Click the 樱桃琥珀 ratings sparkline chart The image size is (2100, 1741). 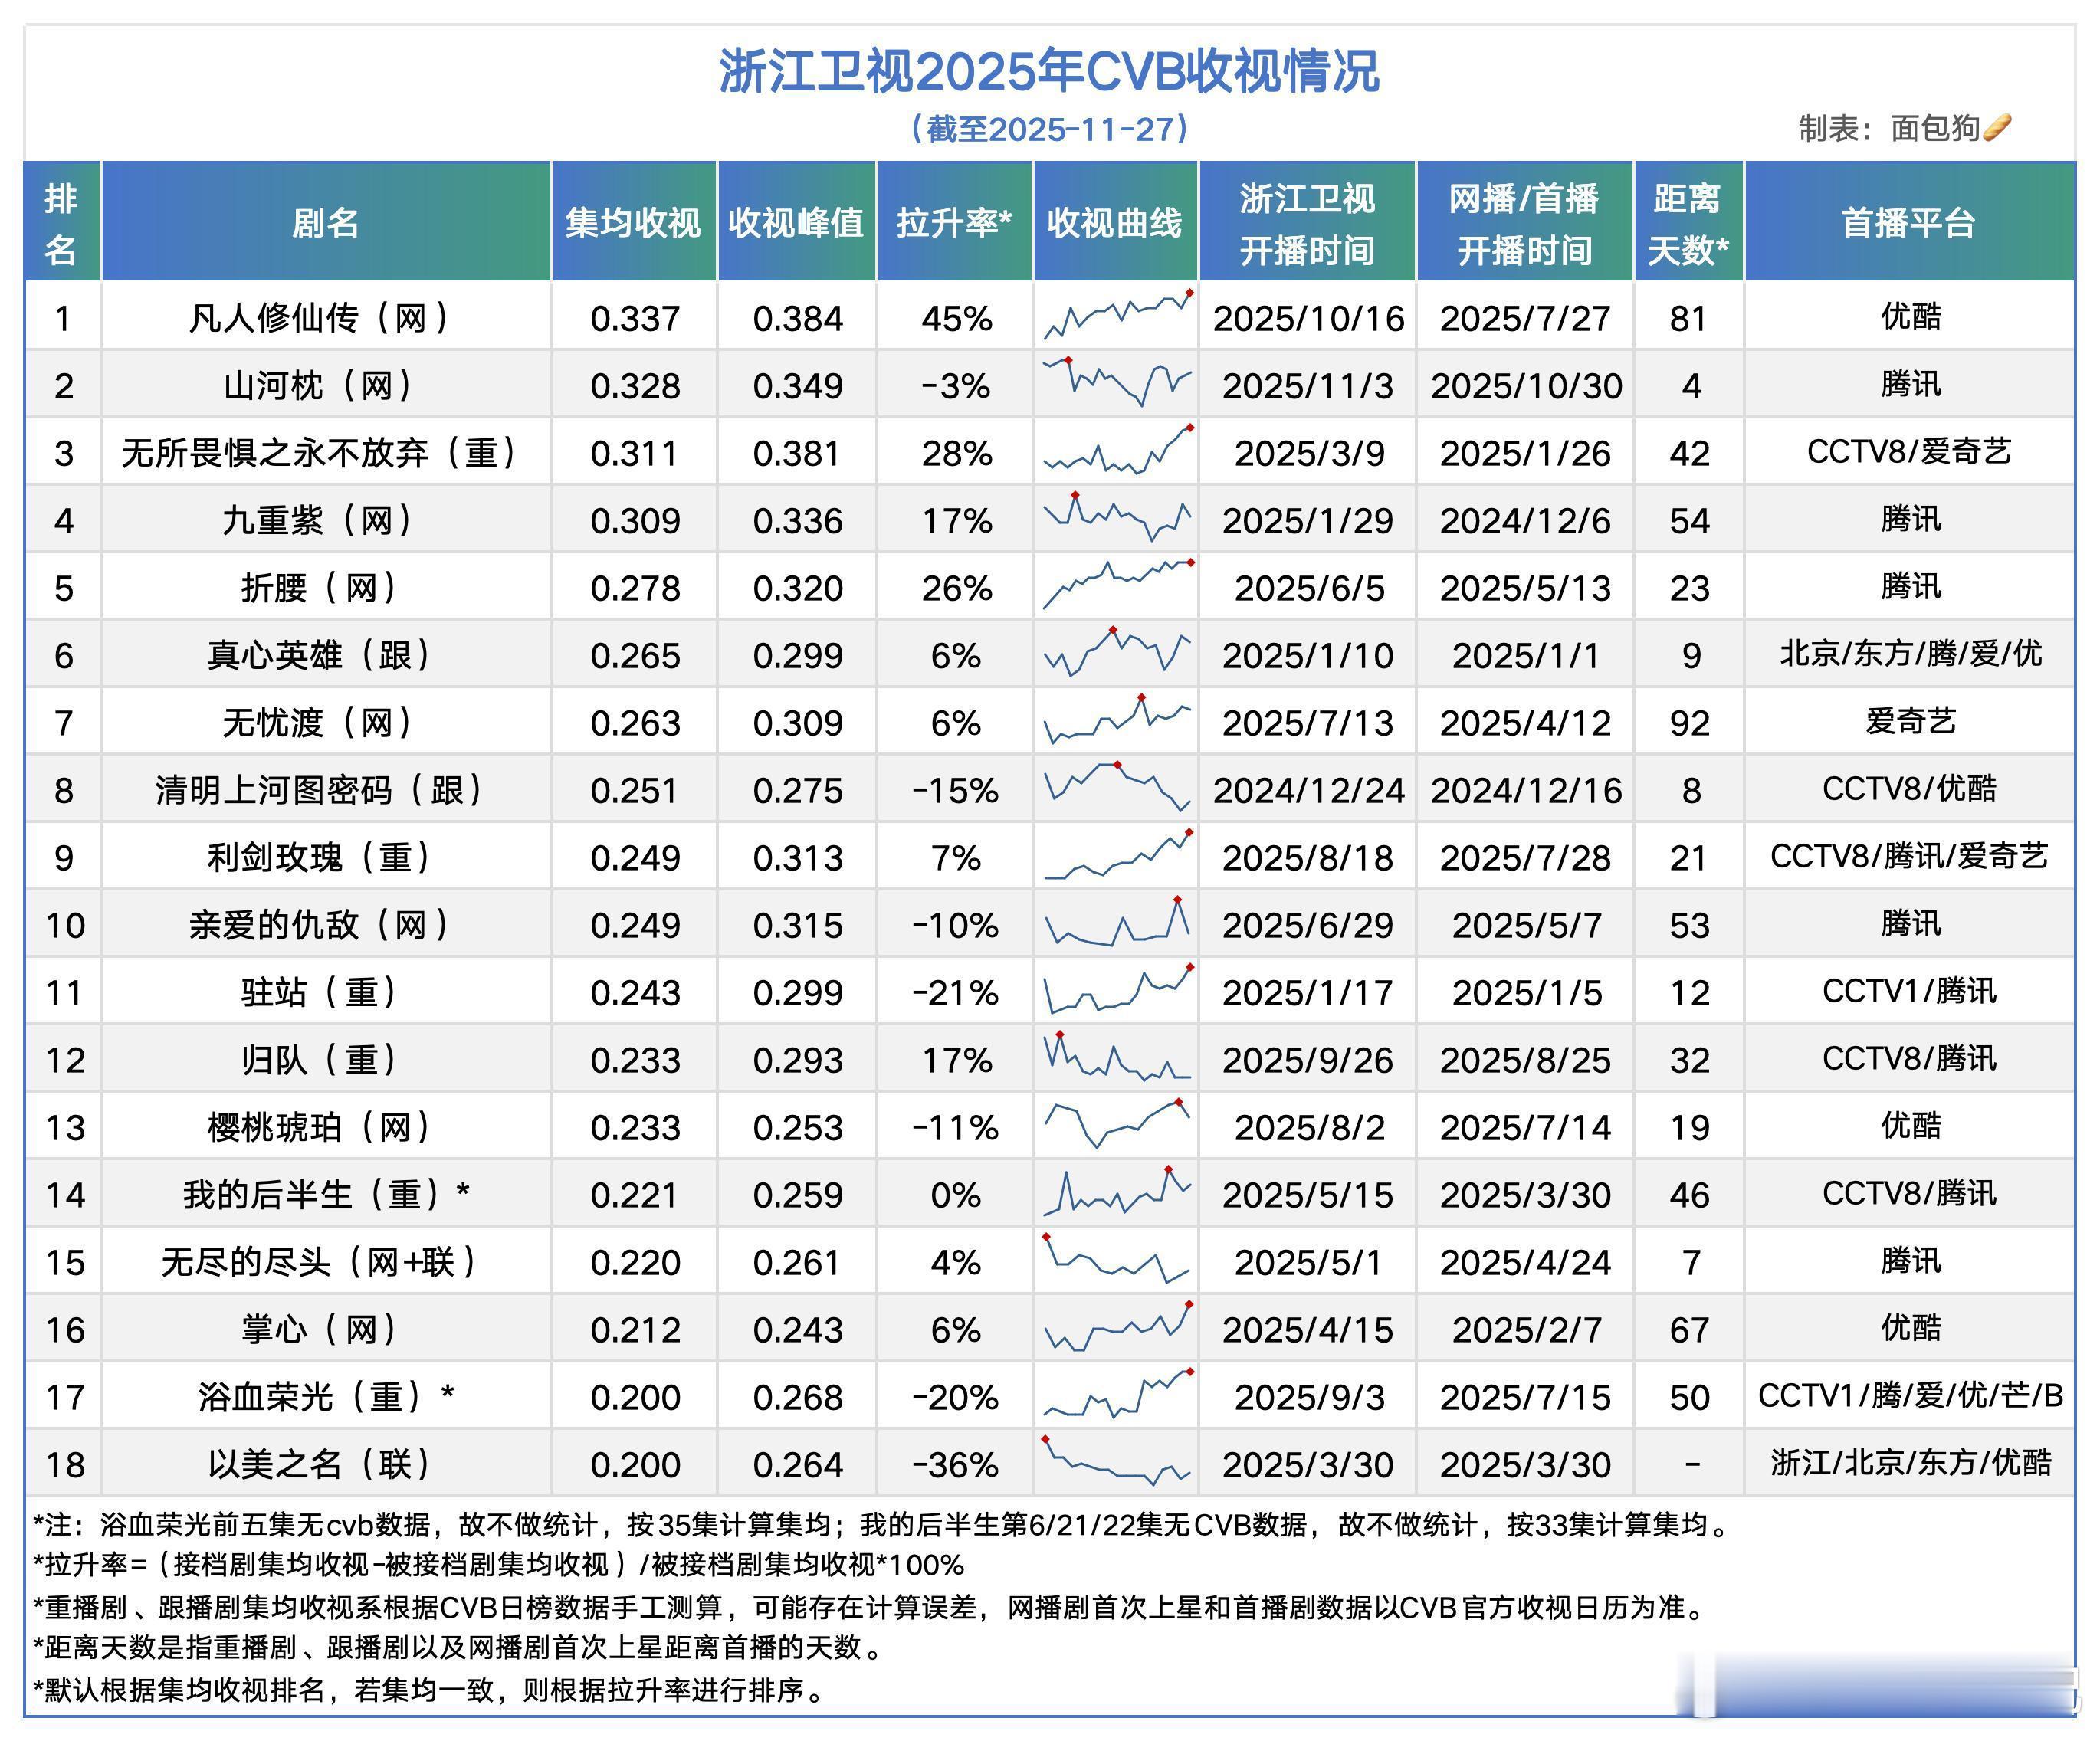click(x=1116, y=1125)
